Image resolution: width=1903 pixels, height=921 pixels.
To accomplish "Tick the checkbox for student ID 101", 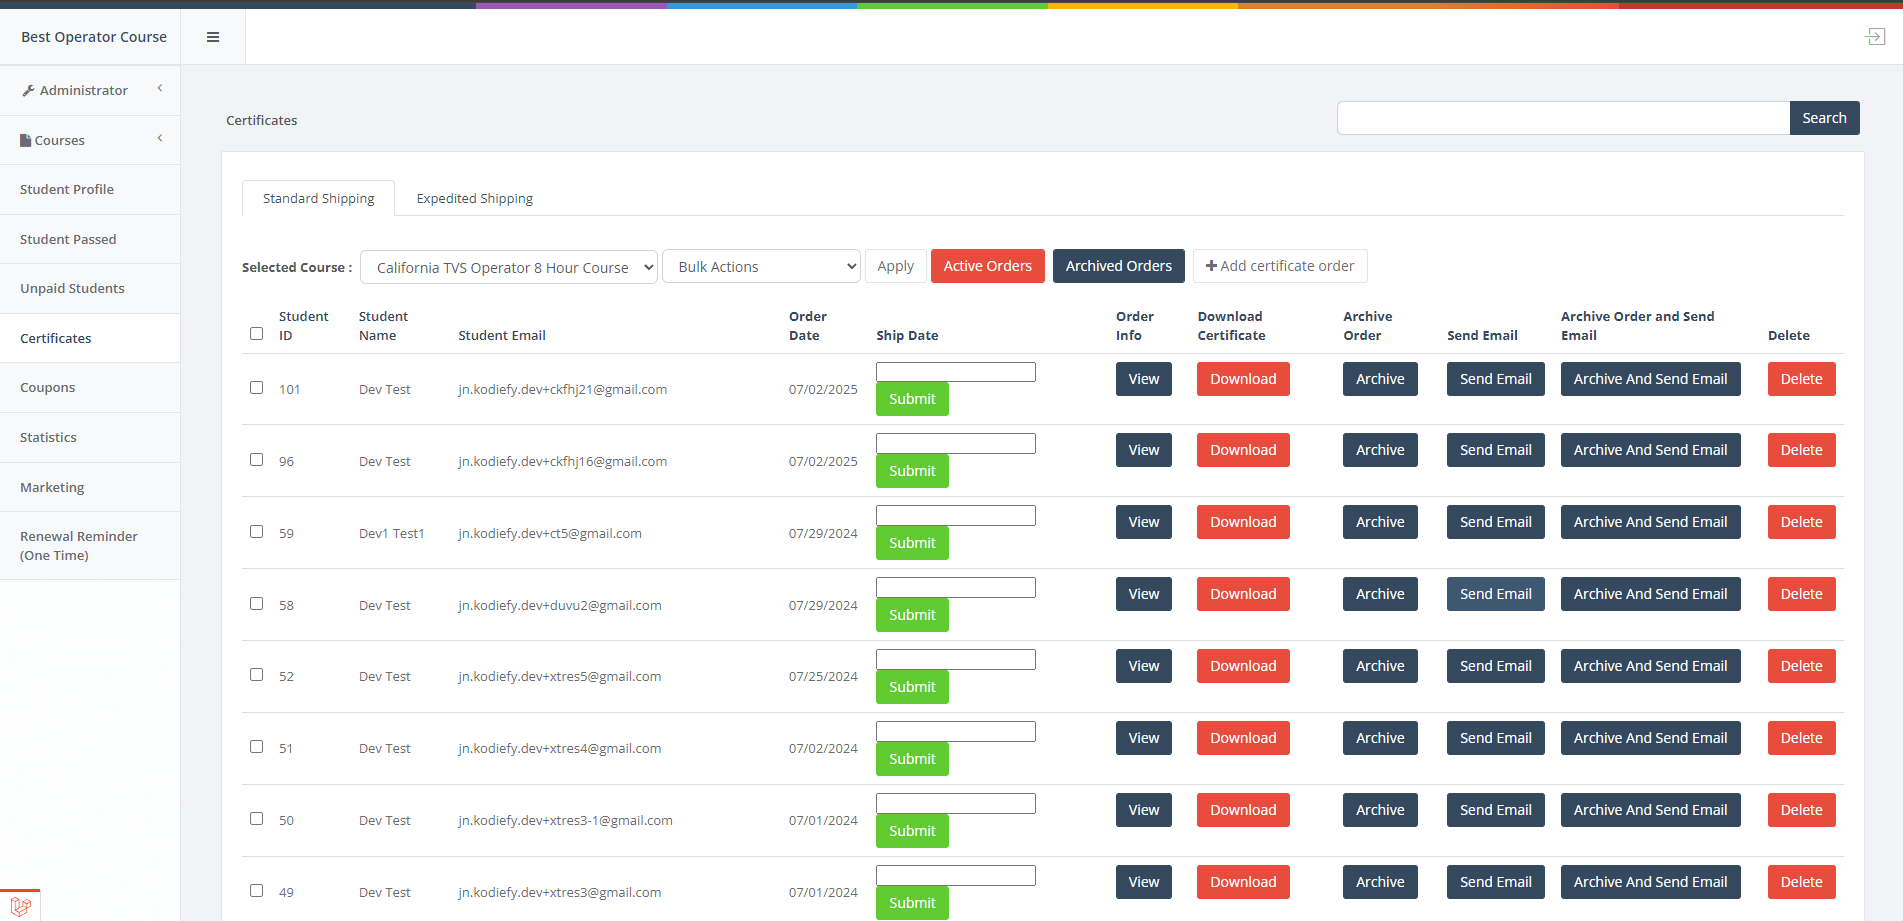I will tap(257, 388).
